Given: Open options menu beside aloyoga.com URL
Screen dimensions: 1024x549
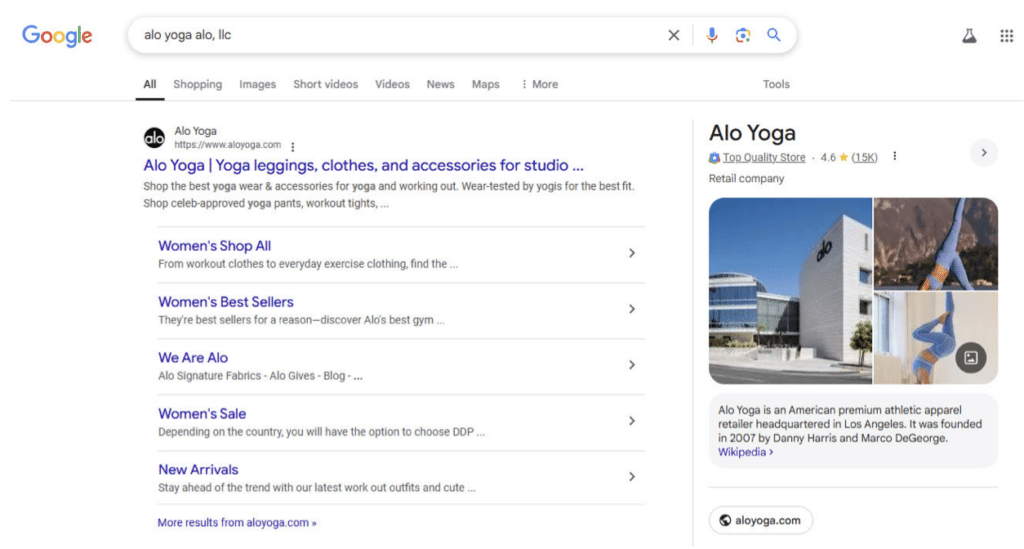Looking at the screenshot, I should (293, 147).
